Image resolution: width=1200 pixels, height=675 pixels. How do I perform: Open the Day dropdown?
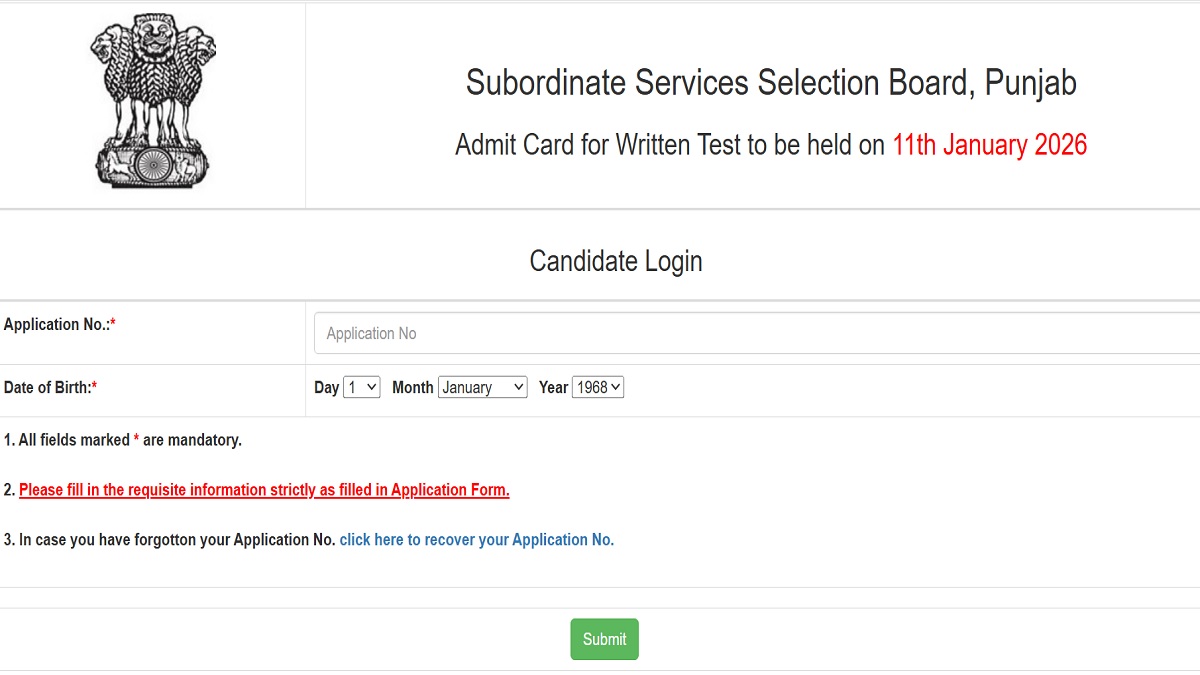pyautogui.click(x=362, y=387)
